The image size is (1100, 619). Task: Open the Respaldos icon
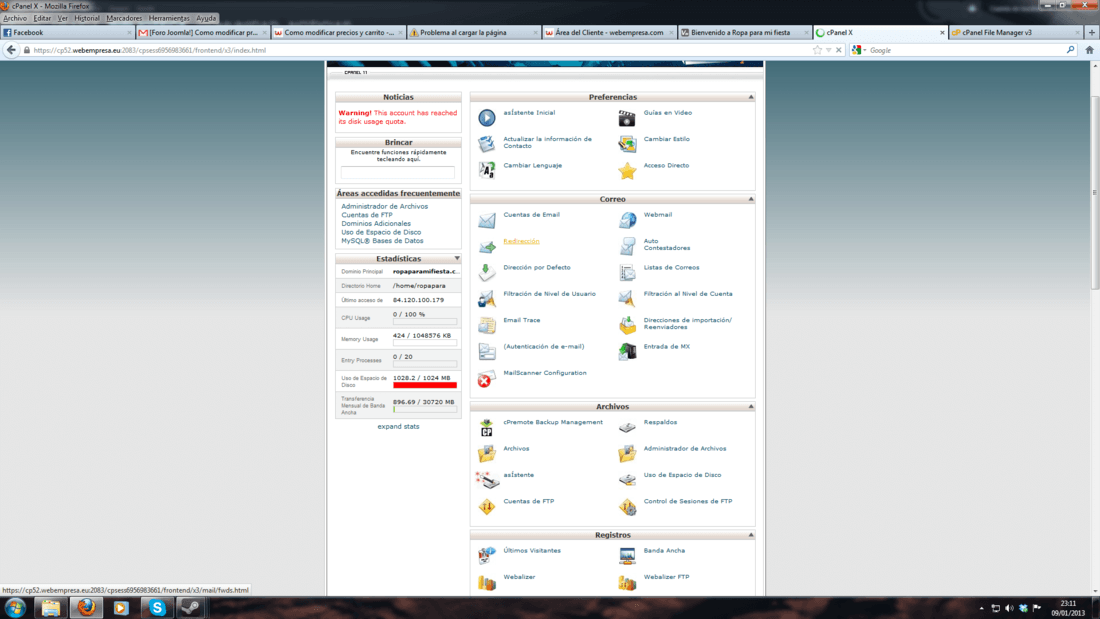[x=627, y=427]
